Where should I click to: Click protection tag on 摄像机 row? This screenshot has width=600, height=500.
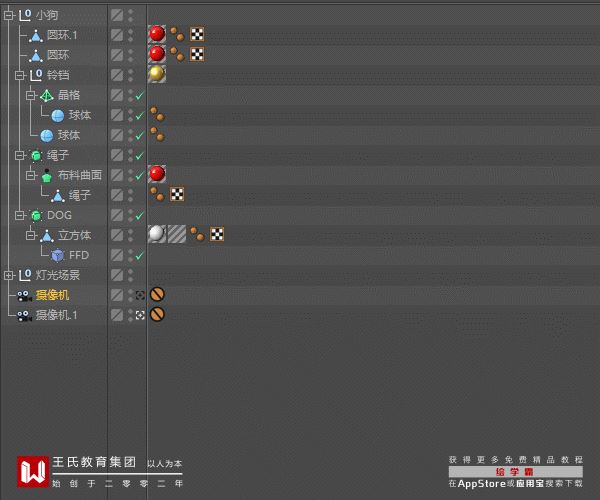pyautogui.click(x=157, y=294)
